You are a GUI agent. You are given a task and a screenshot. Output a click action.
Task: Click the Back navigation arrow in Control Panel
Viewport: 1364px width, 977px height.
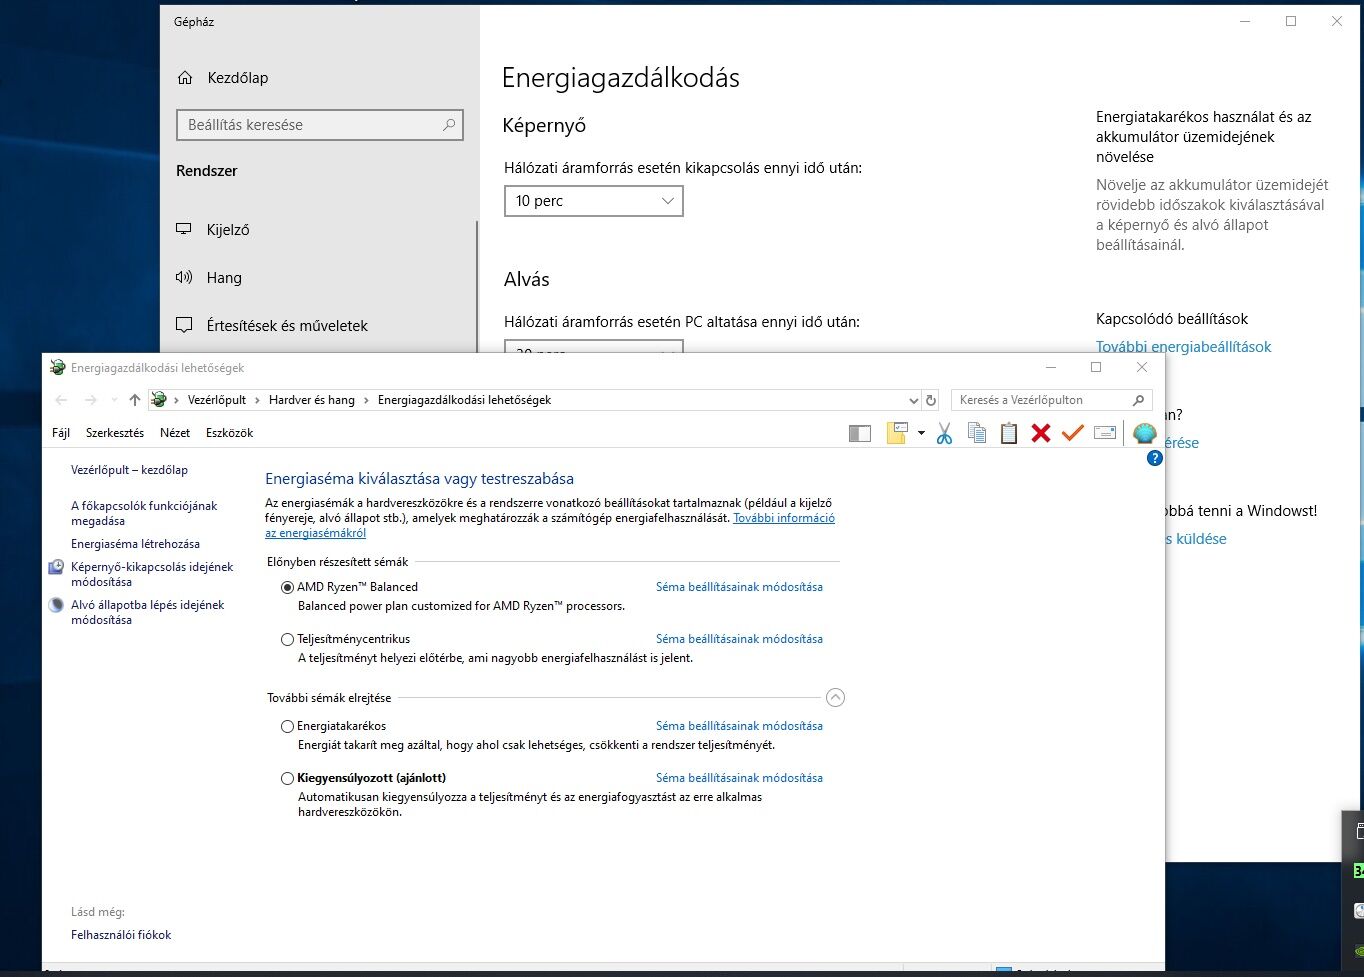click(61, 400)
